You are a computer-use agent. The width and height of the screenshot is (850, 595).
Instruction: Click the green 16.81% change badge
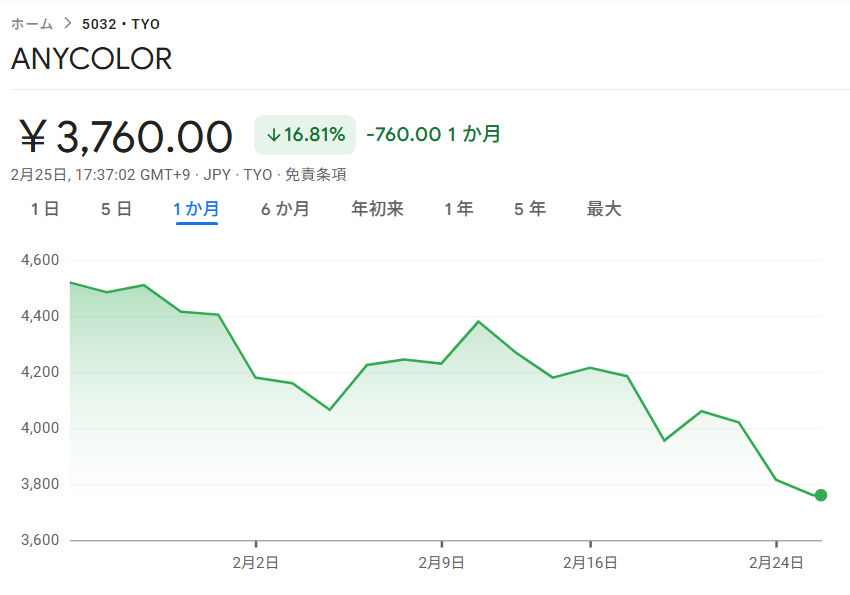(305, 135)
